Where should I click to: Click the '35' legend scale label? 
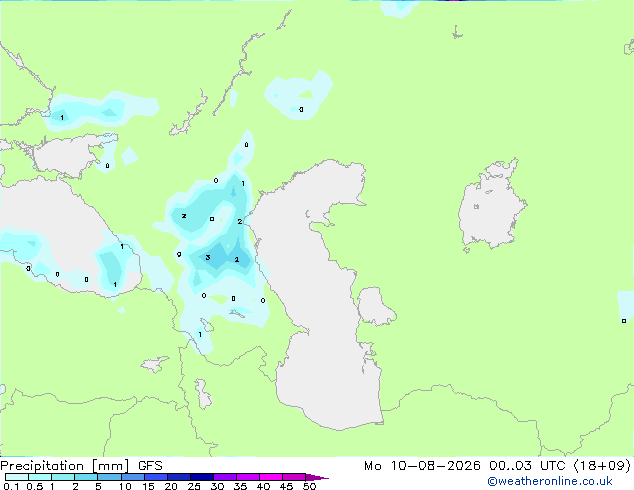[x=241, y=486]
